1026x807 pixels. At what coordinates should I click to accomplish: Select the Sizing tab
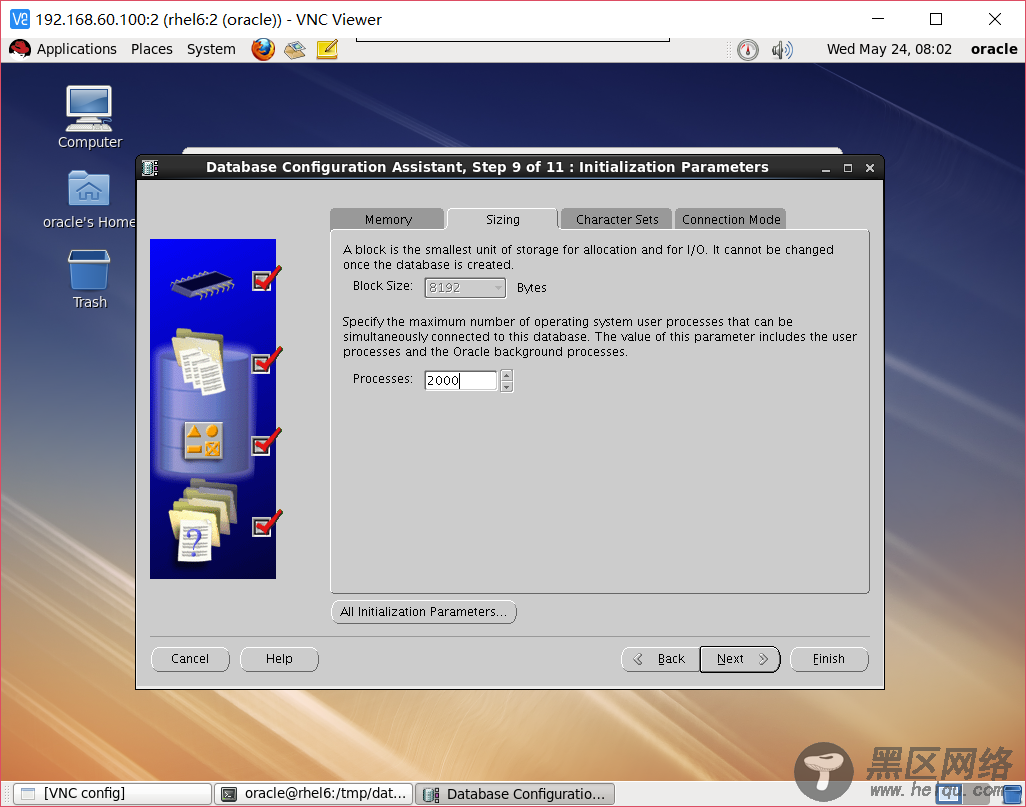point(503,219)
